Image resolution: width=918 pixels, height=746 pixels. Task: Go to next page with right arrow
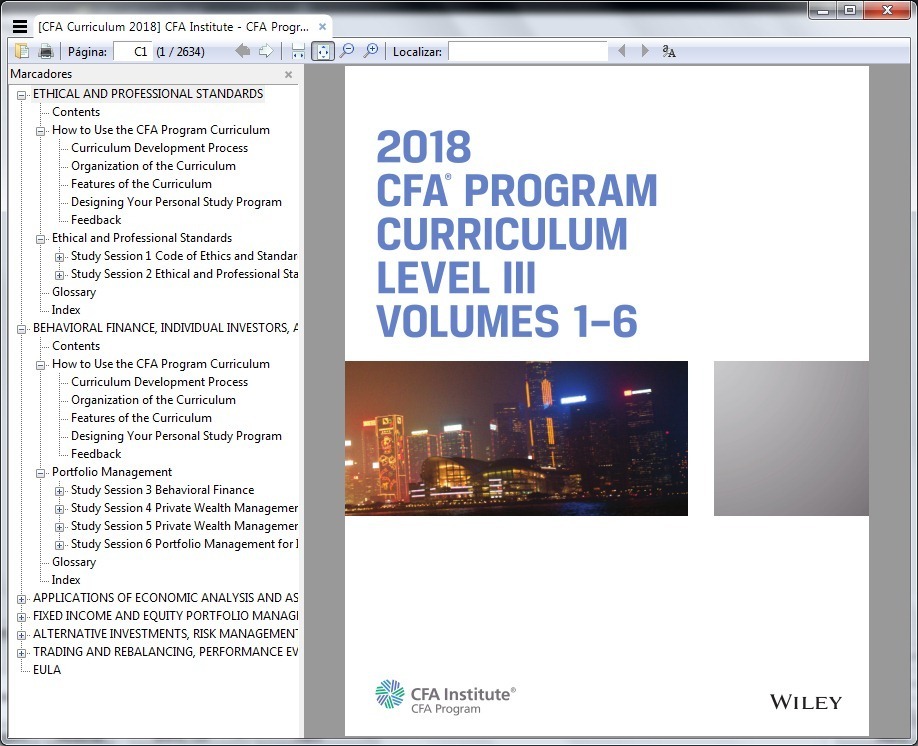[266, 51]
